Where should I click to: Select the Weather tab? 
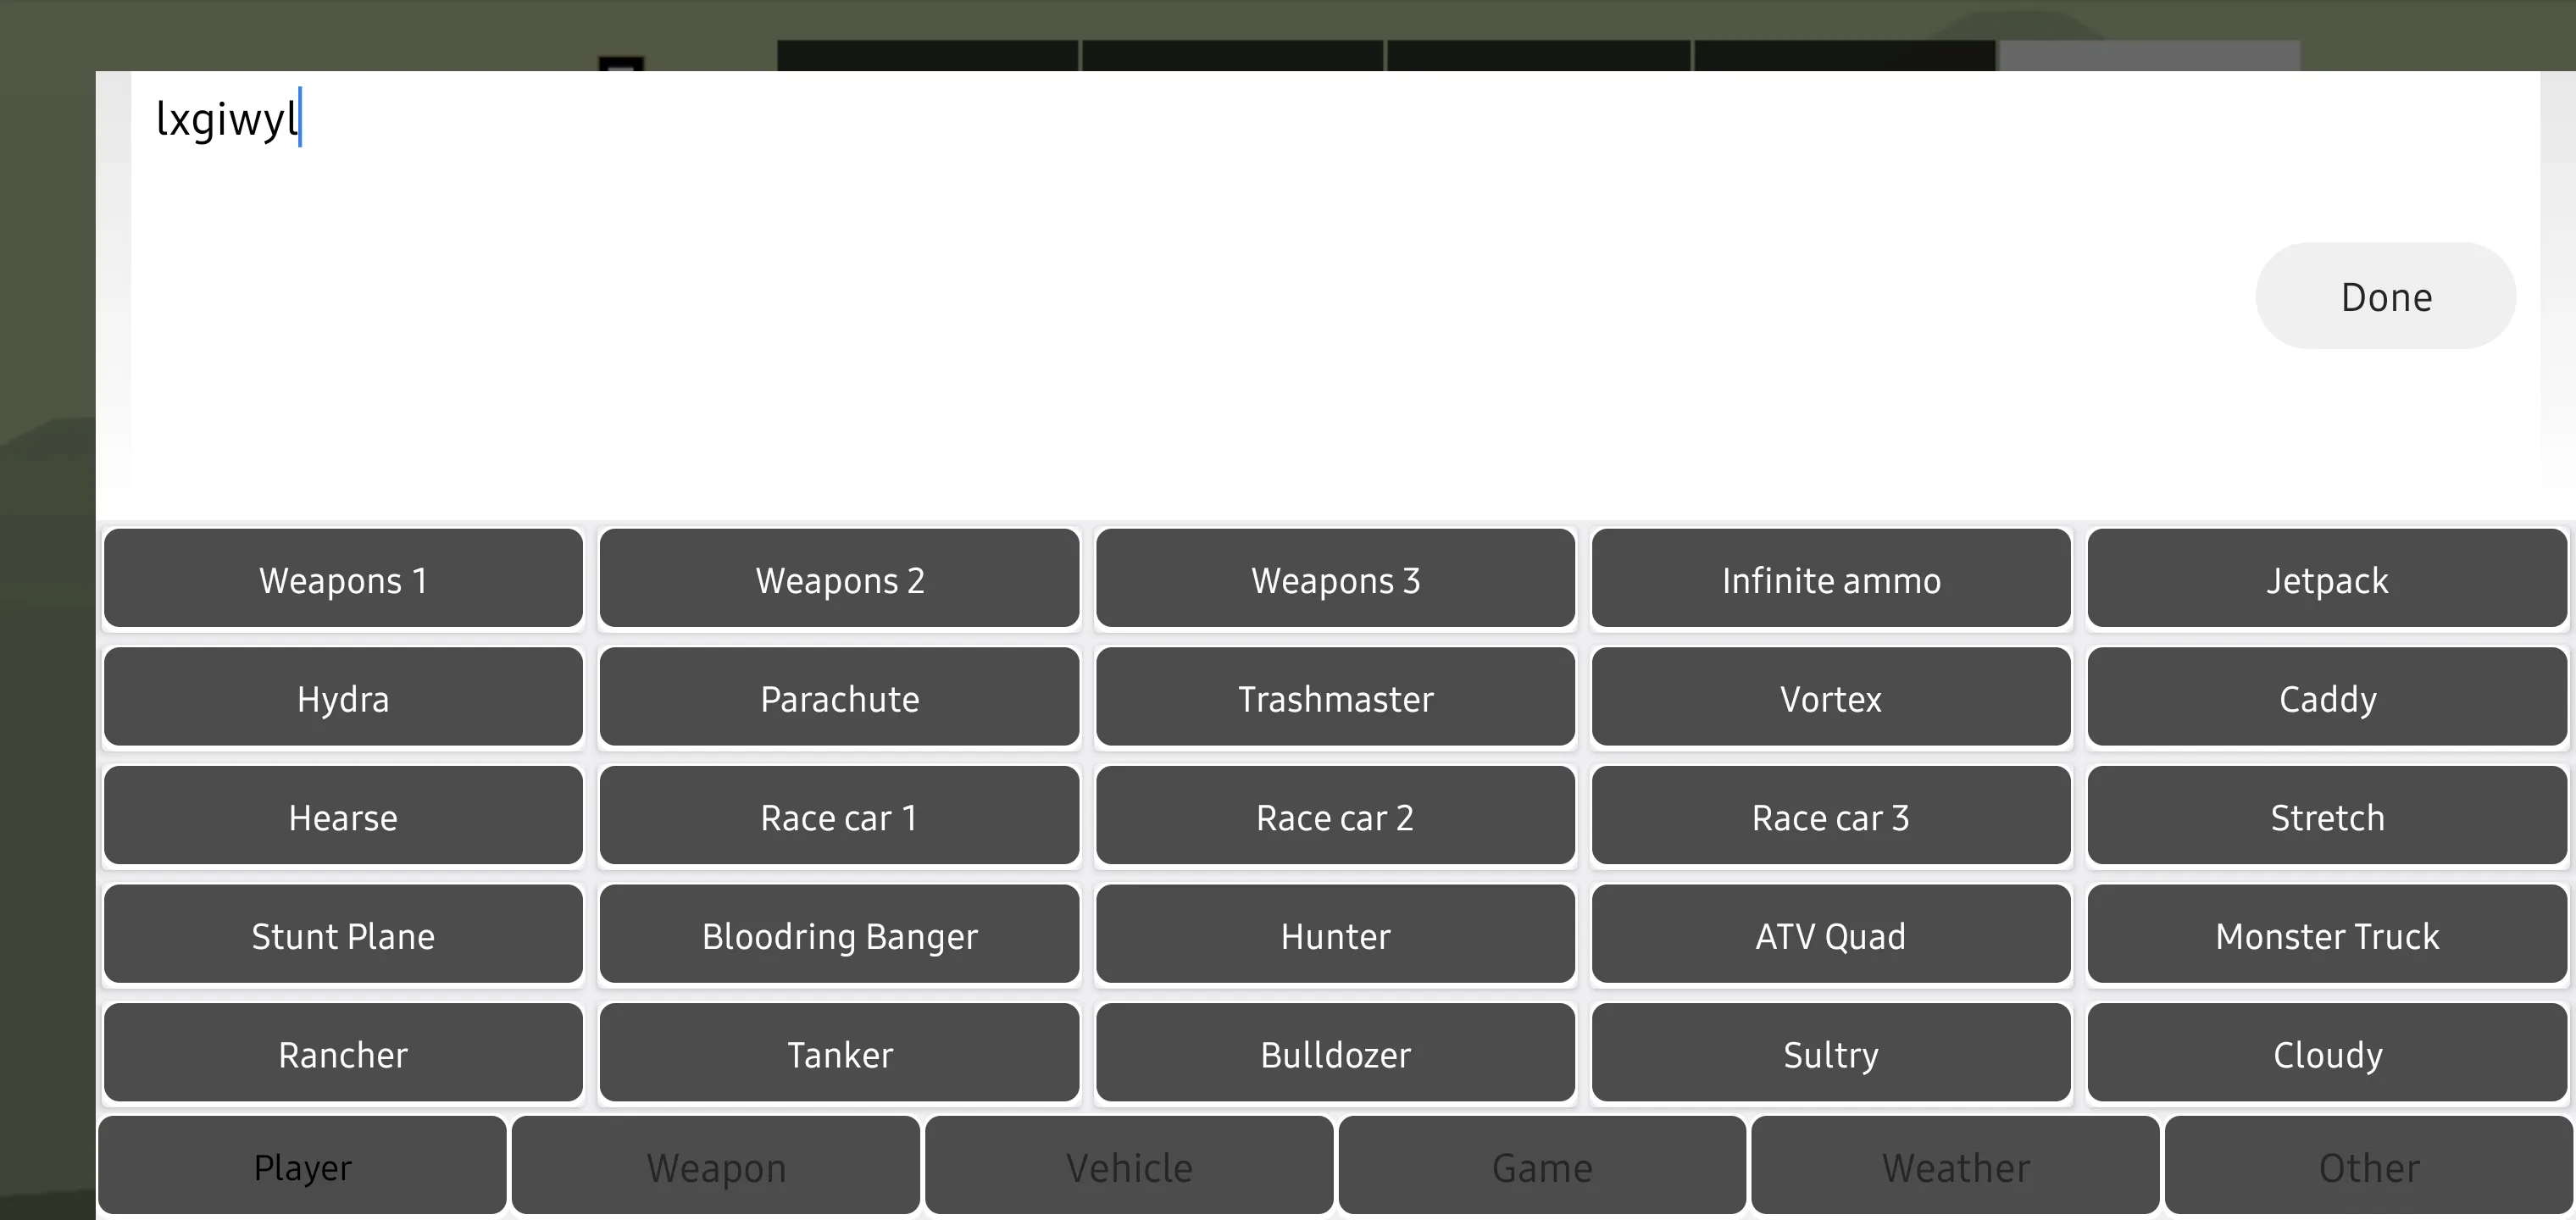[x=1955, y=1166]
